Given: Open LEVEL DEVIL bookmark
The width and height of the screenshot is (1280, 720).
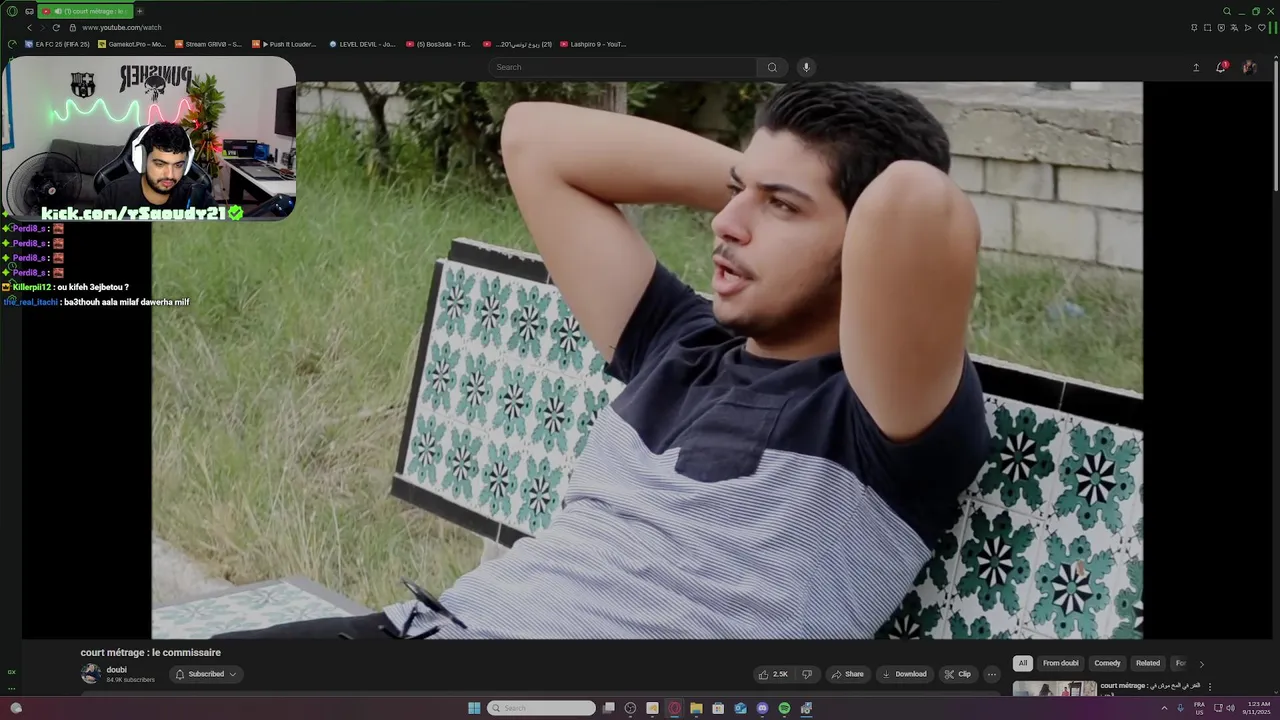Looking at the screenshot, I should (x=362, y=44).
